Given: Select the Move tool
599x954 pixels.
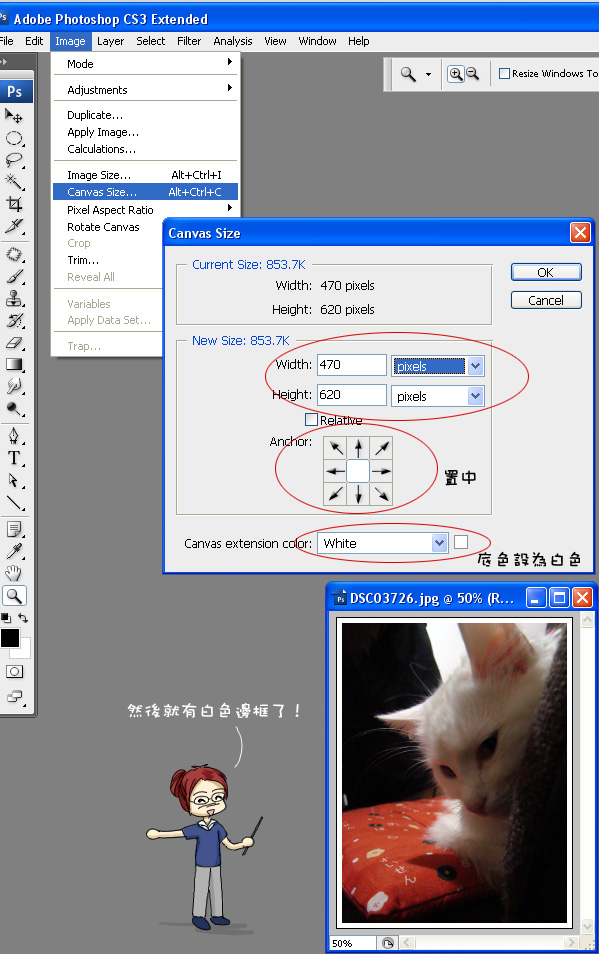Looking at the screenshot, I should point(14,116).
